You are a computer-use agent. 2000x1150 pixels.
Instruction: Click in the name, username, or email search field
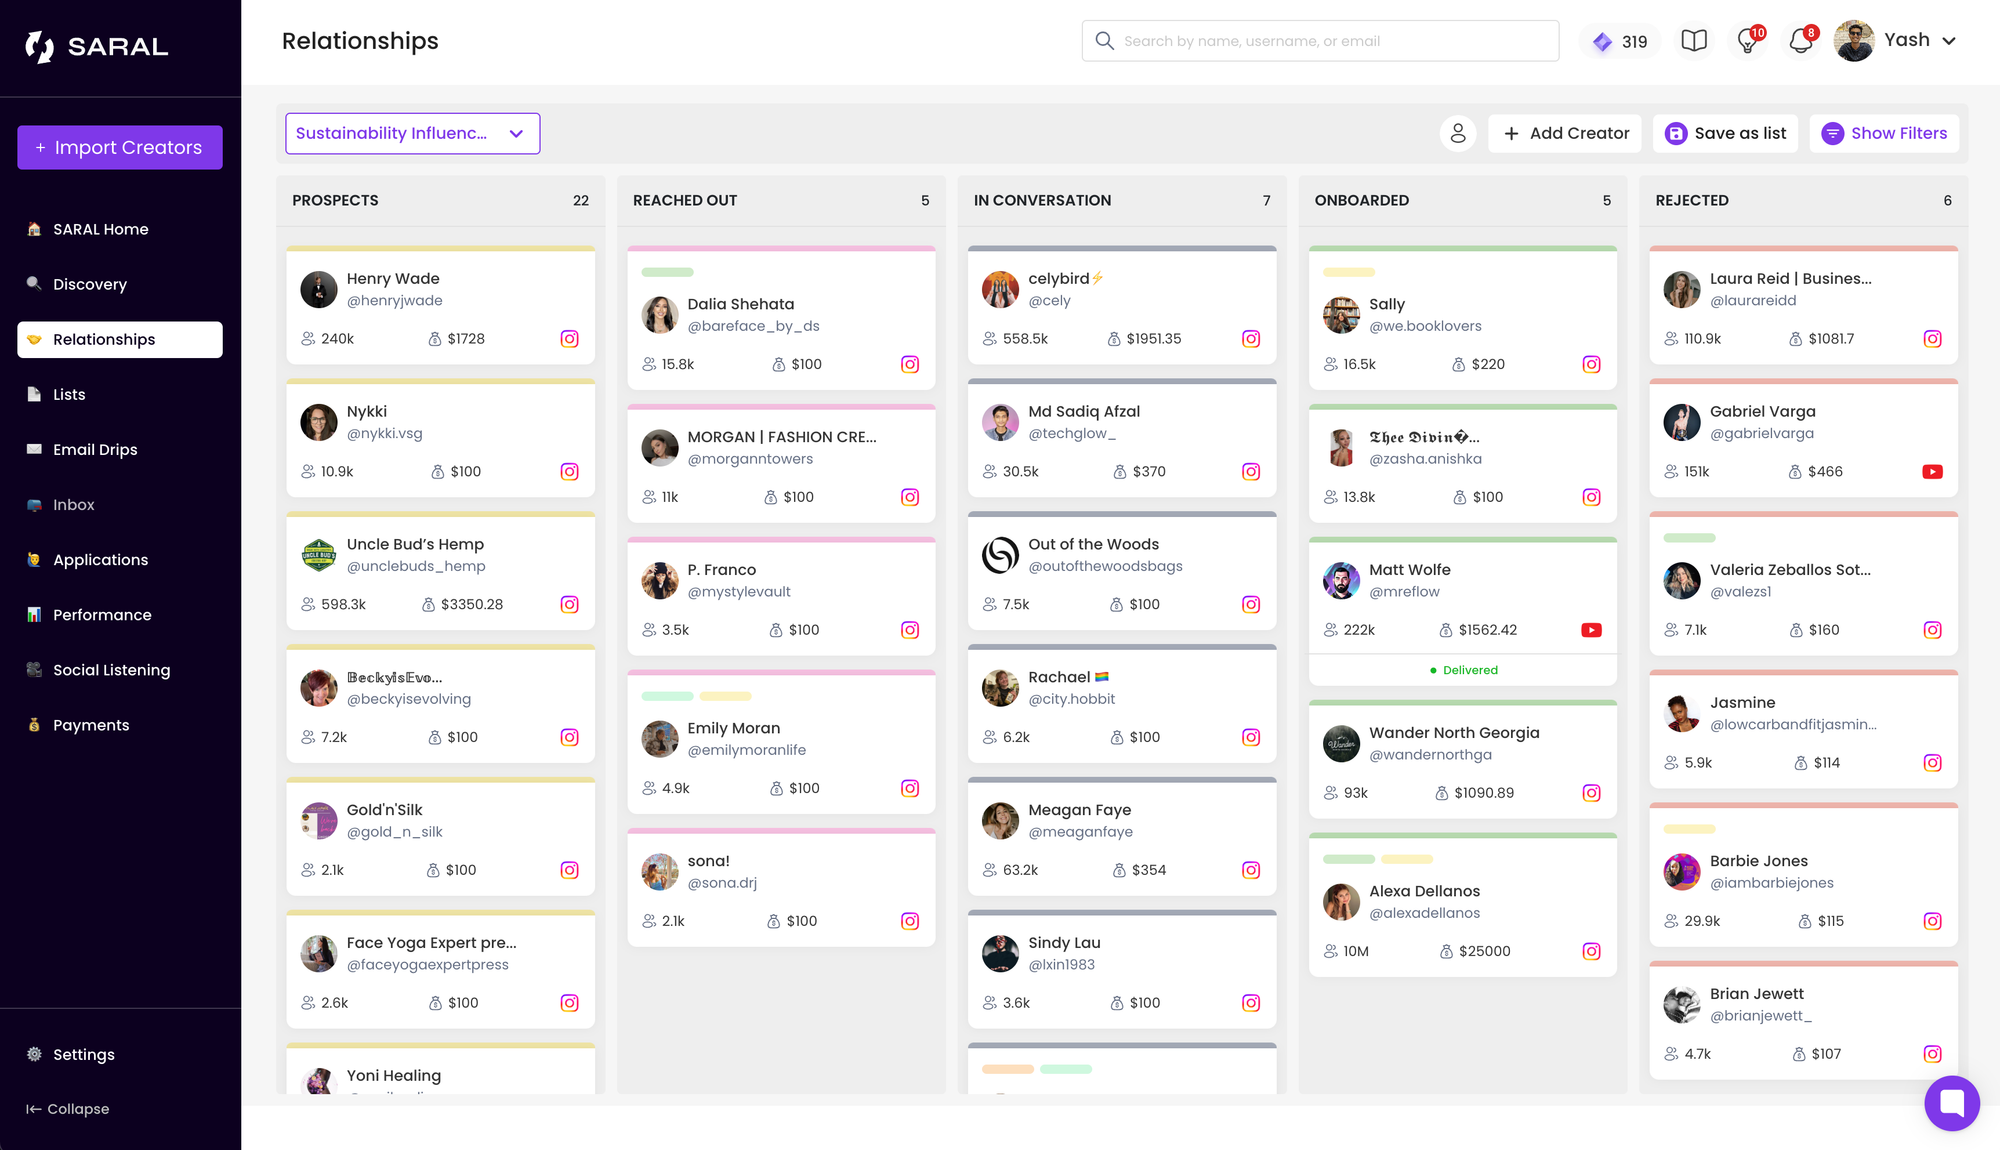coord(1320,41)
